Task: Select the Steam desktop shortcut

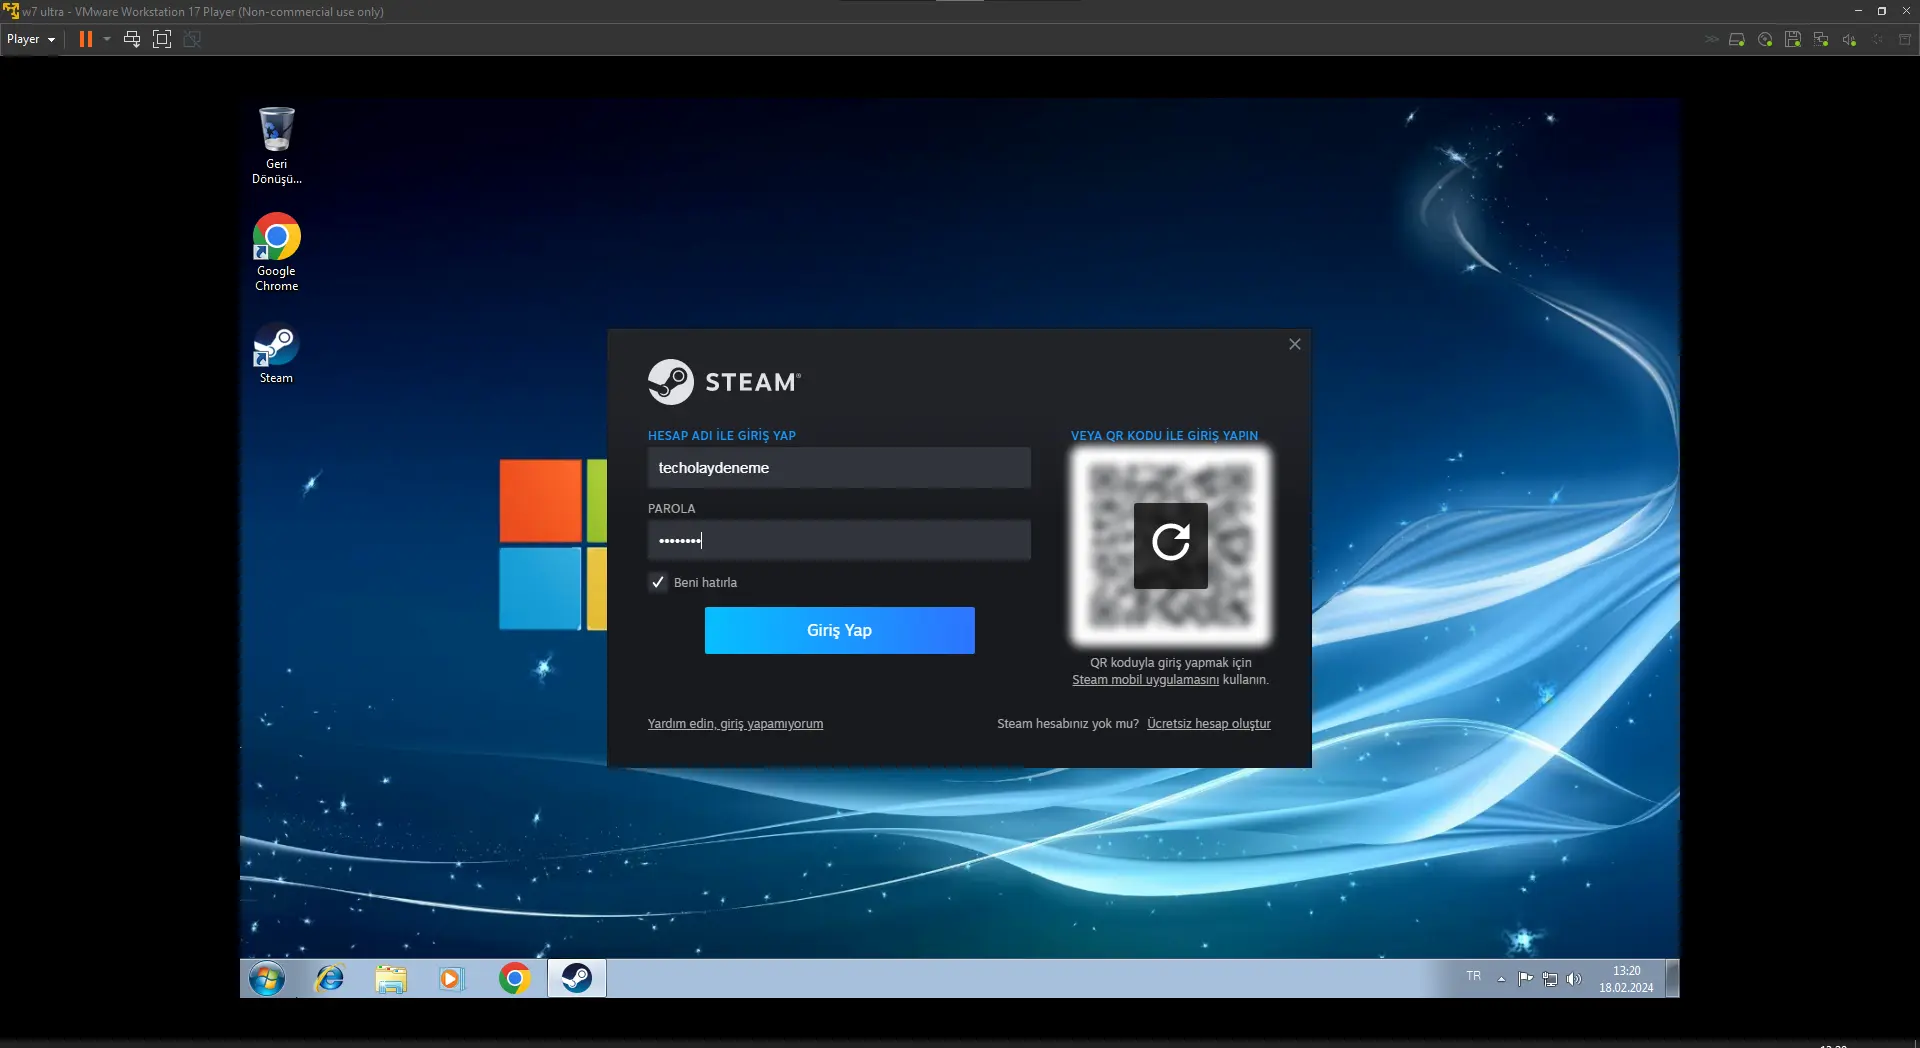Action: click(276, 354)
